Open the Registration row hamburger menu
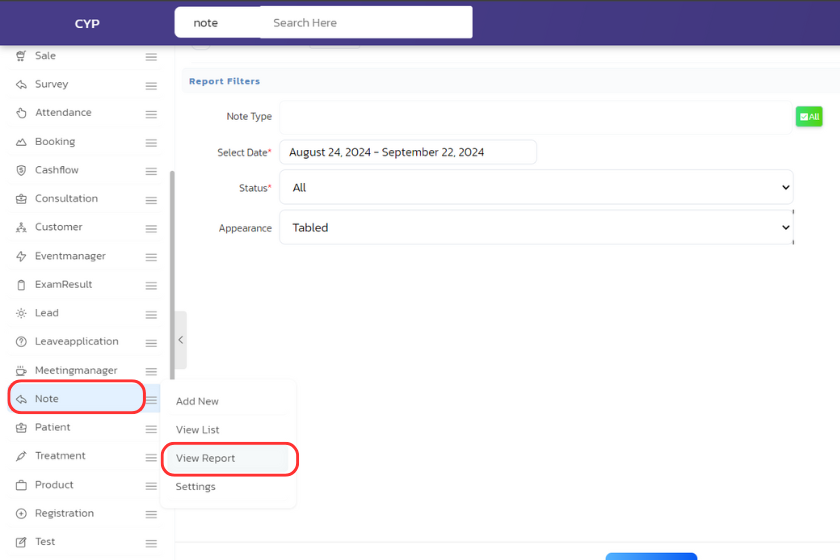Viewport: 840px width, 560px height. pyautogui.click(x=151, y=514)
